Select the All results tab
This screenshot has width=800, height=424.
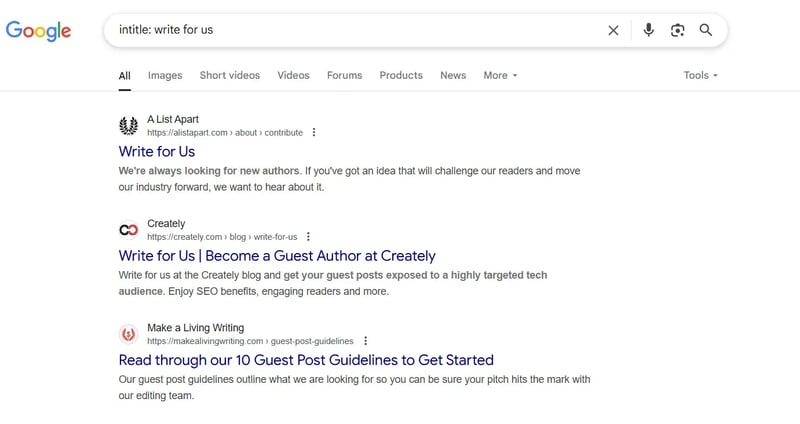124,76
